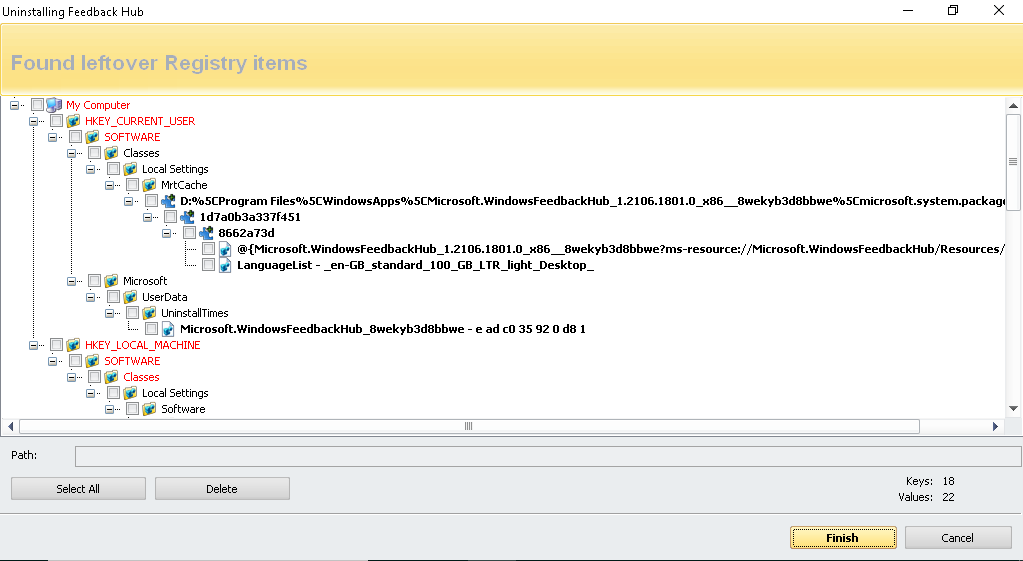1023x561 pixels.
Task: Click the UninstallTimes registry key icon
Action: [x=149, y=312]
